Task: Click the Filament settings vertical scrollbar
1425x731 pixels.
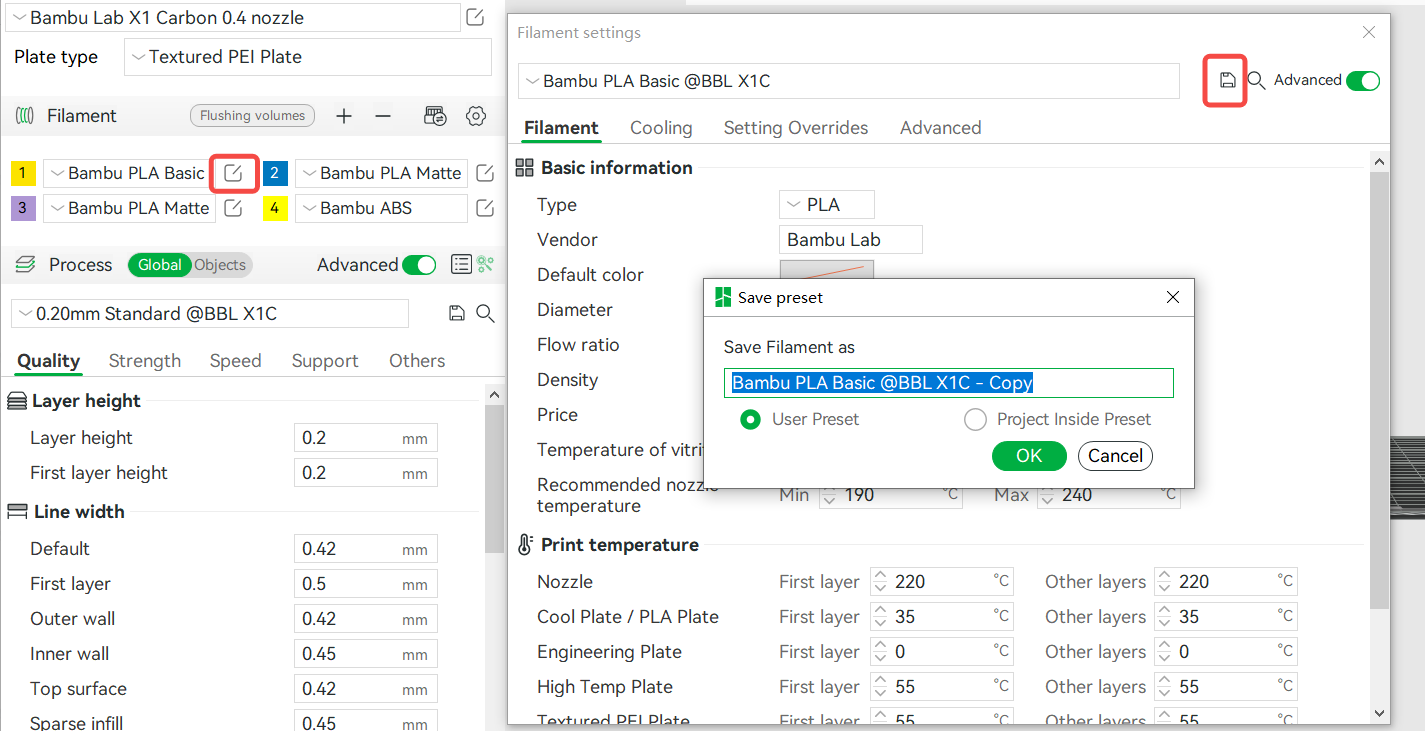Action: click(x=1379, y=390)
